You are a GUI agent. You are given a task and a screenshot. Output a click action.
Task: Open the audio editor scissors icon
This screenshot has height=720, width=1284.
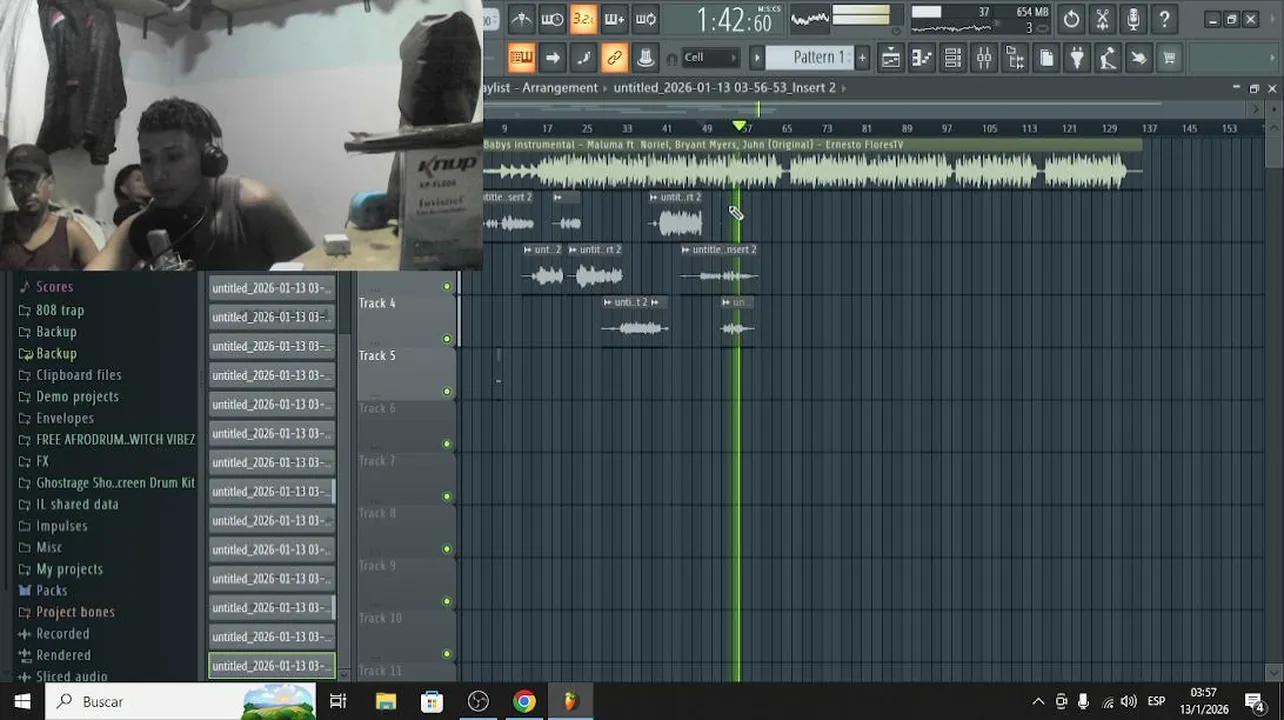(x=1102, y=19)
